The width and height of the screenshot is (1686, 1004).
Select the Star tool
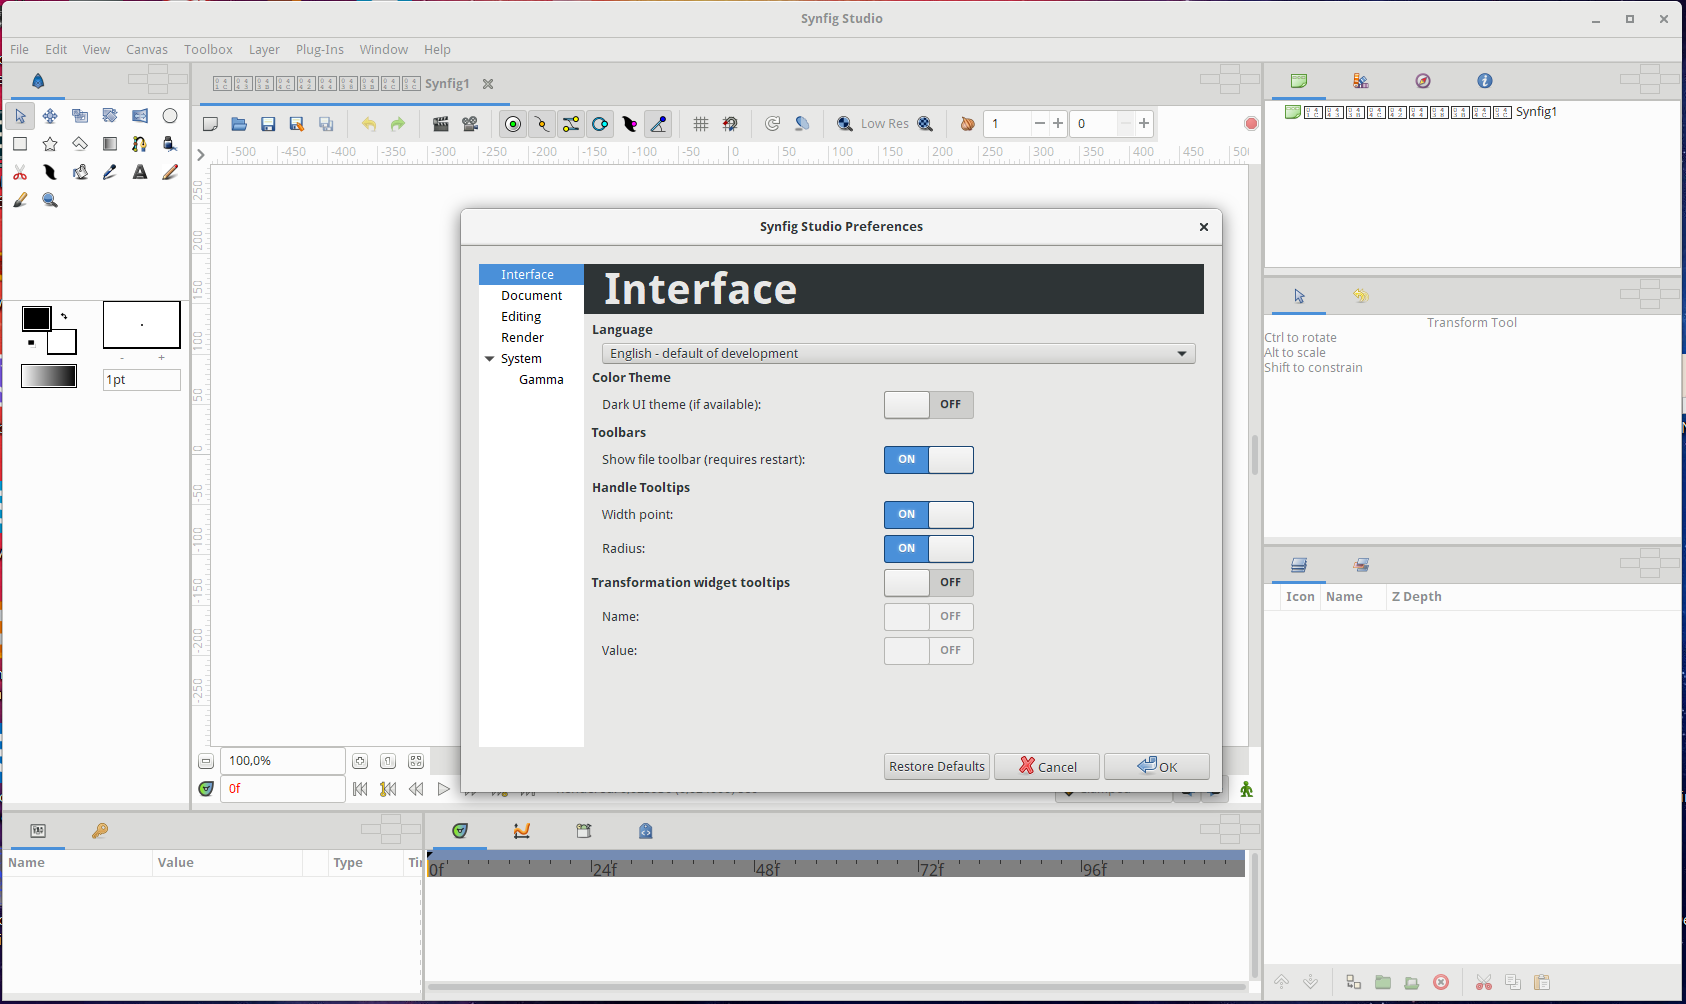point(50,144)
